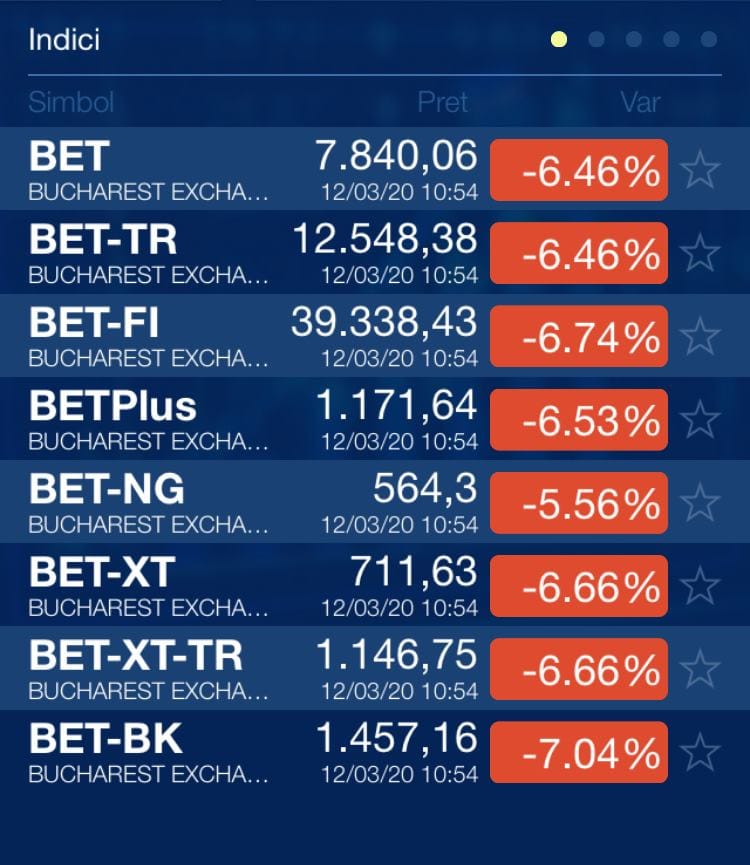Tap the star beside BET-NG
Screen dimensions: 750x865
[x=700, y=502]
